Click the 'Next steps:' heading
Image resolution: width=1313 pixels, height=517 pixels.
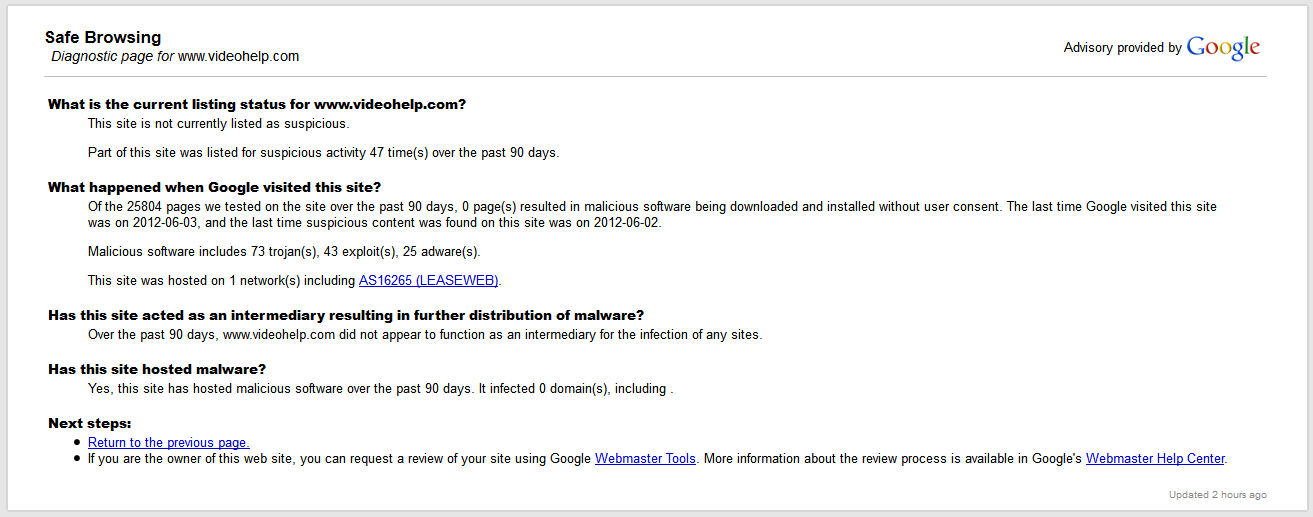[90, 423]
